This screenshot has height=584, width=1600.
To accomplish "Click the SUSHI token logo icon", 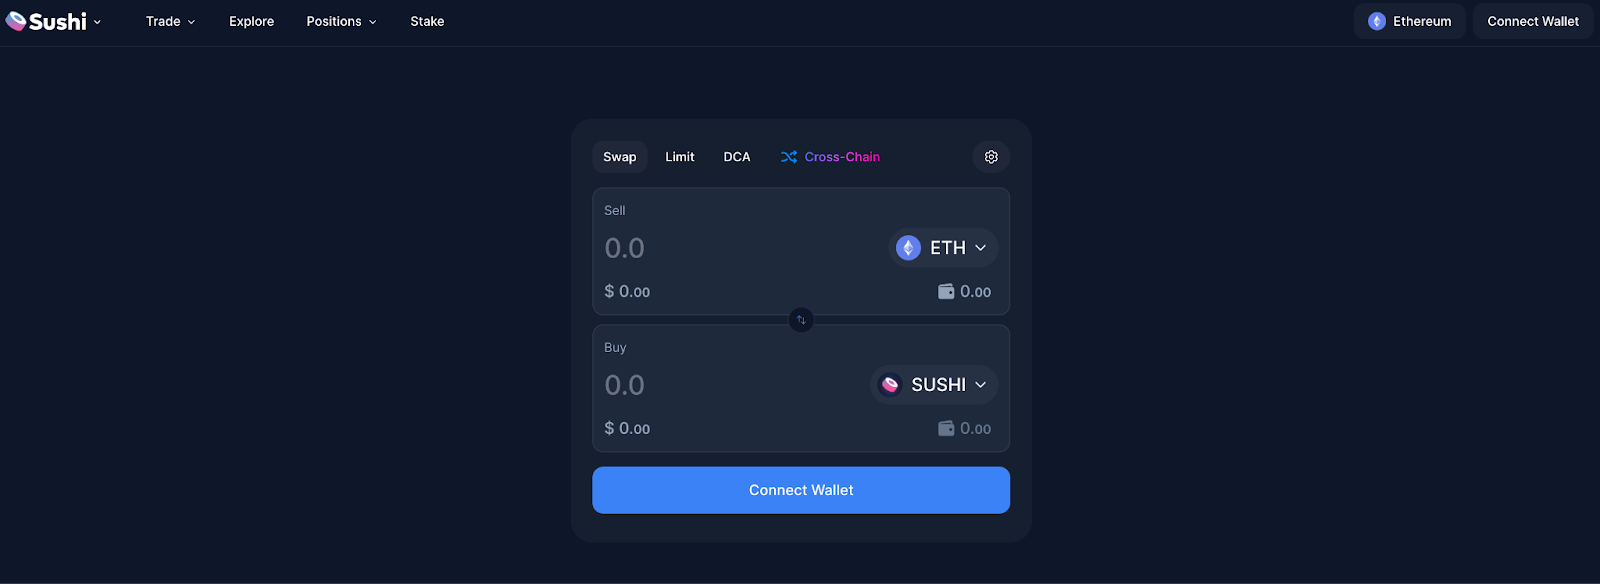I will [890, 385].
